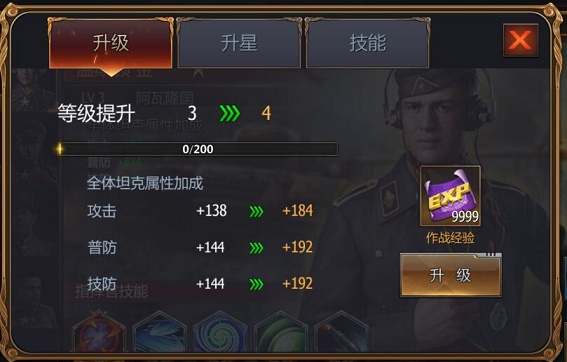567x362 pixels.
Task: Select the dark weapon skill icon
Action: [x=341, y=331]
